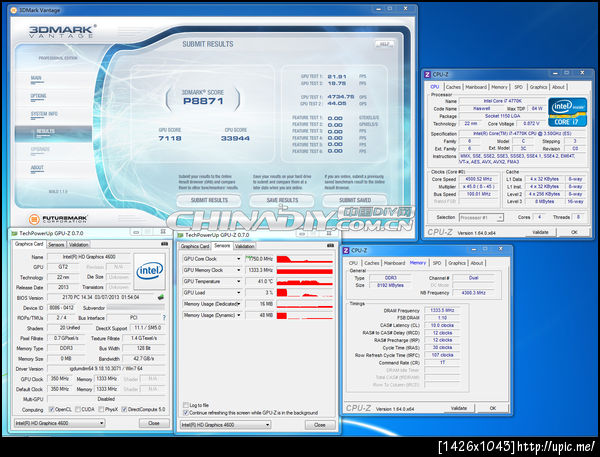
Task: Click OK in CPU-Z Memory window
Action: point(492,408)
